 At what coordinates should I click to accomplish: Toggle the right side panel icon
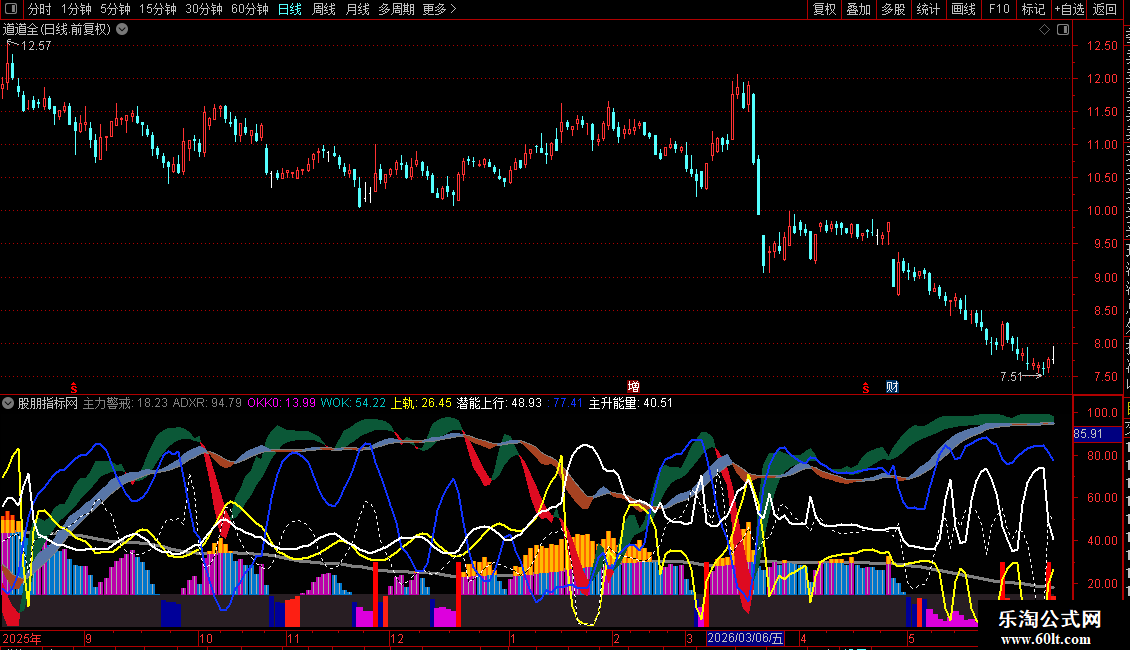(x=1063, y=29)
